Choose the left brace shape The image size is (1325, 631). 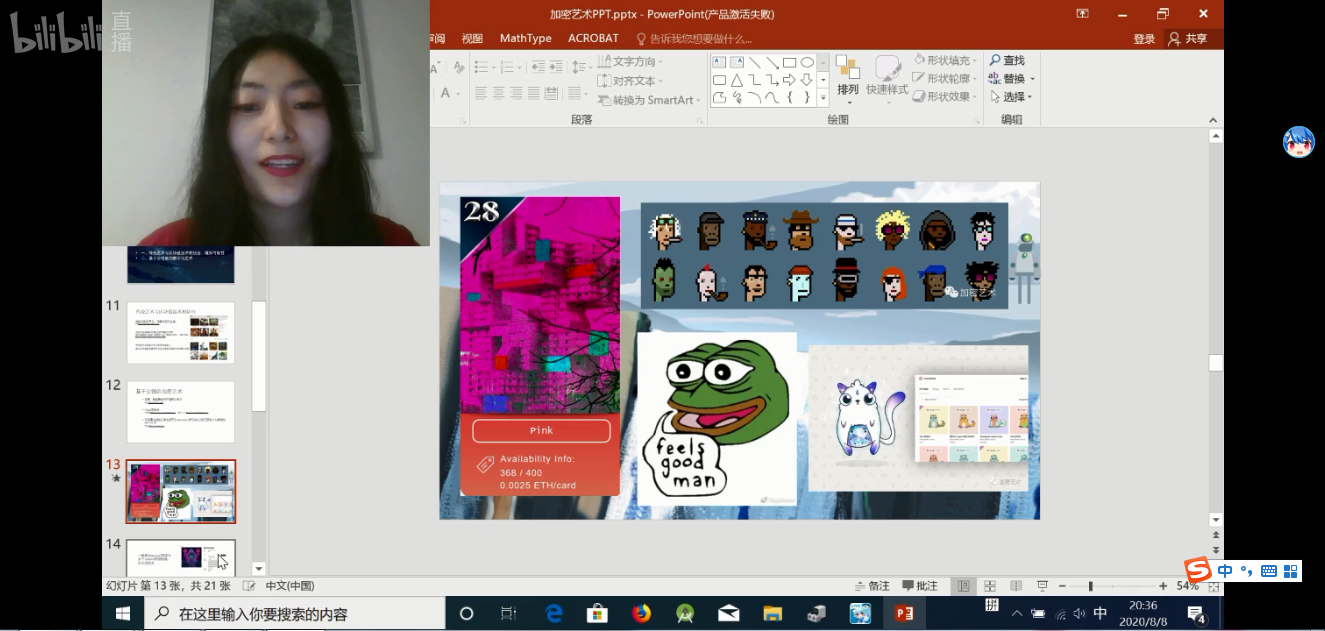tap(789, 97)
